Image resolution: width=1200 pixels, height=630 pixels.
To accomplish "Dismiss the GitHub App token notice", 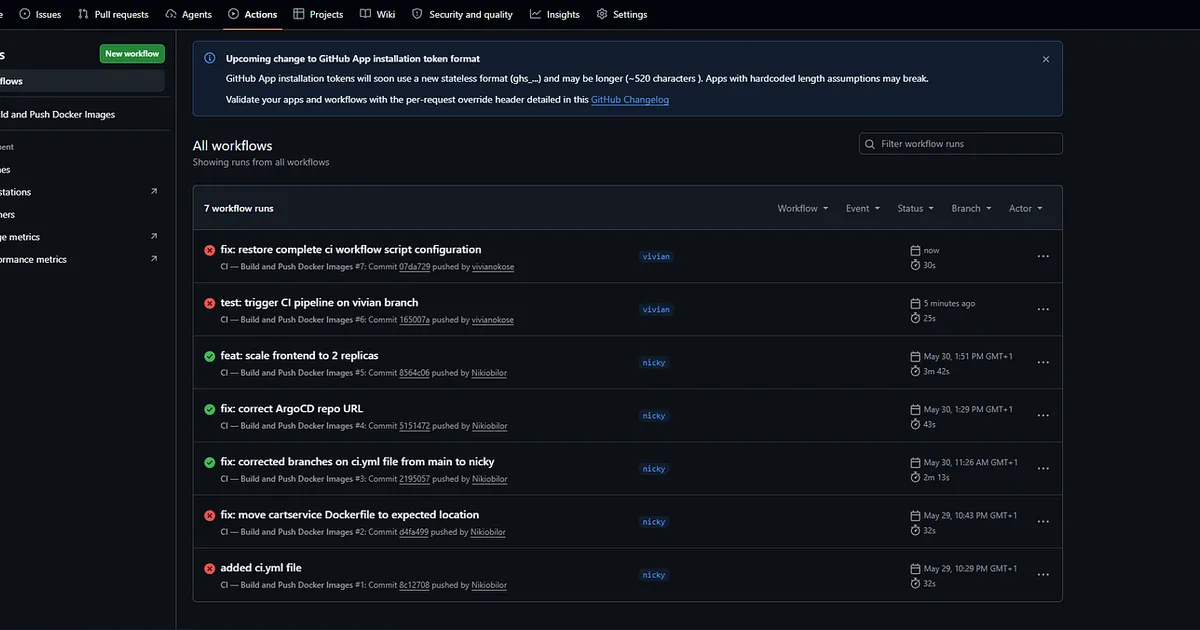I will [1046, 59].
